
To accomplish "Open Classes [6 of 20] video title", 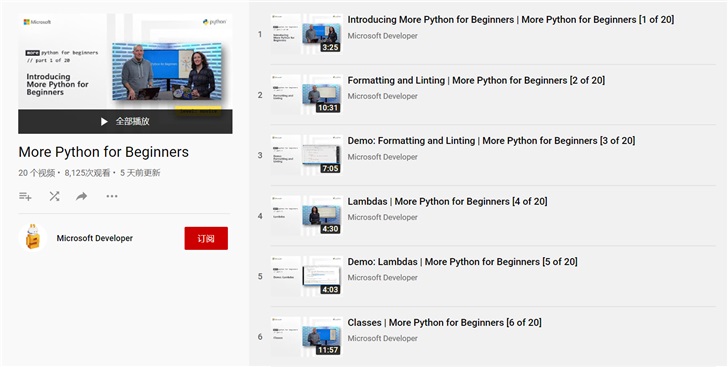I will pos(444,322).
